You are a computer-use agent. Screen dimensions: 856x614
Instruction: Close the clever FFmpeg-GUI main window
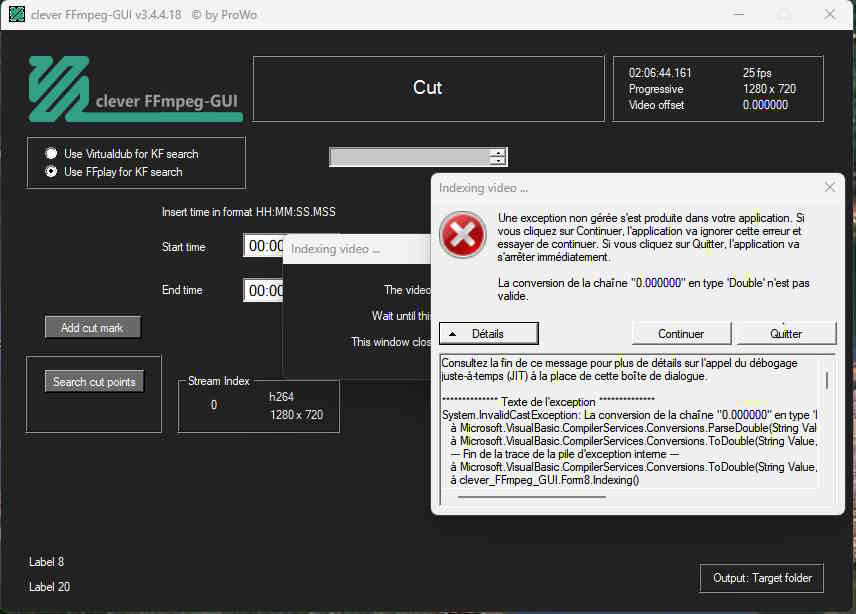pos(830,14)
